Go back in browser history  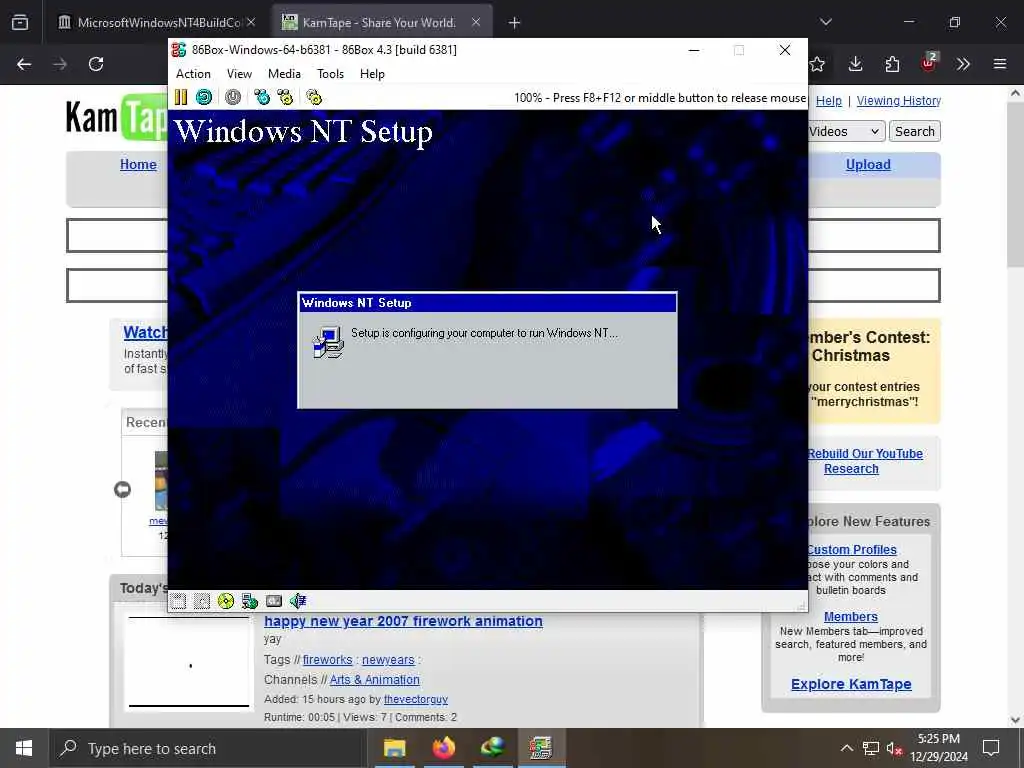coord(24,64)
